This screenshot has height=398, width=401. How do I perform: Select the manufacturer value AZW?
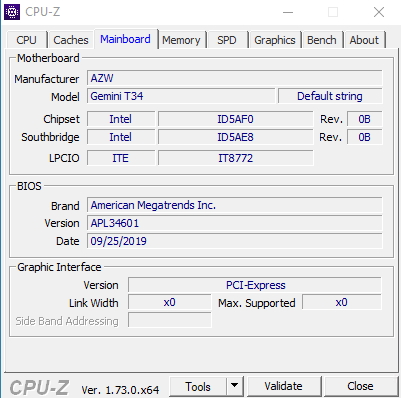(x=235, y=78)
